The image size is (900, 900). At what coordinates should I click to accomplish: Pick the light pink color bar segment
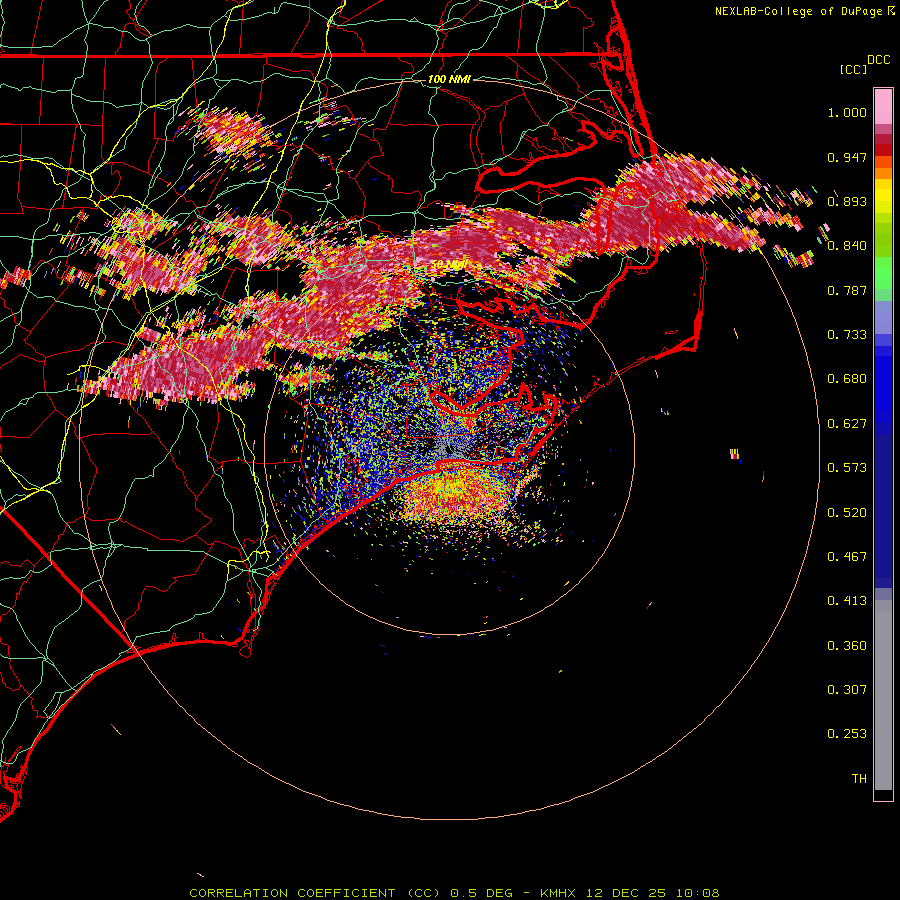pos(883,106)
